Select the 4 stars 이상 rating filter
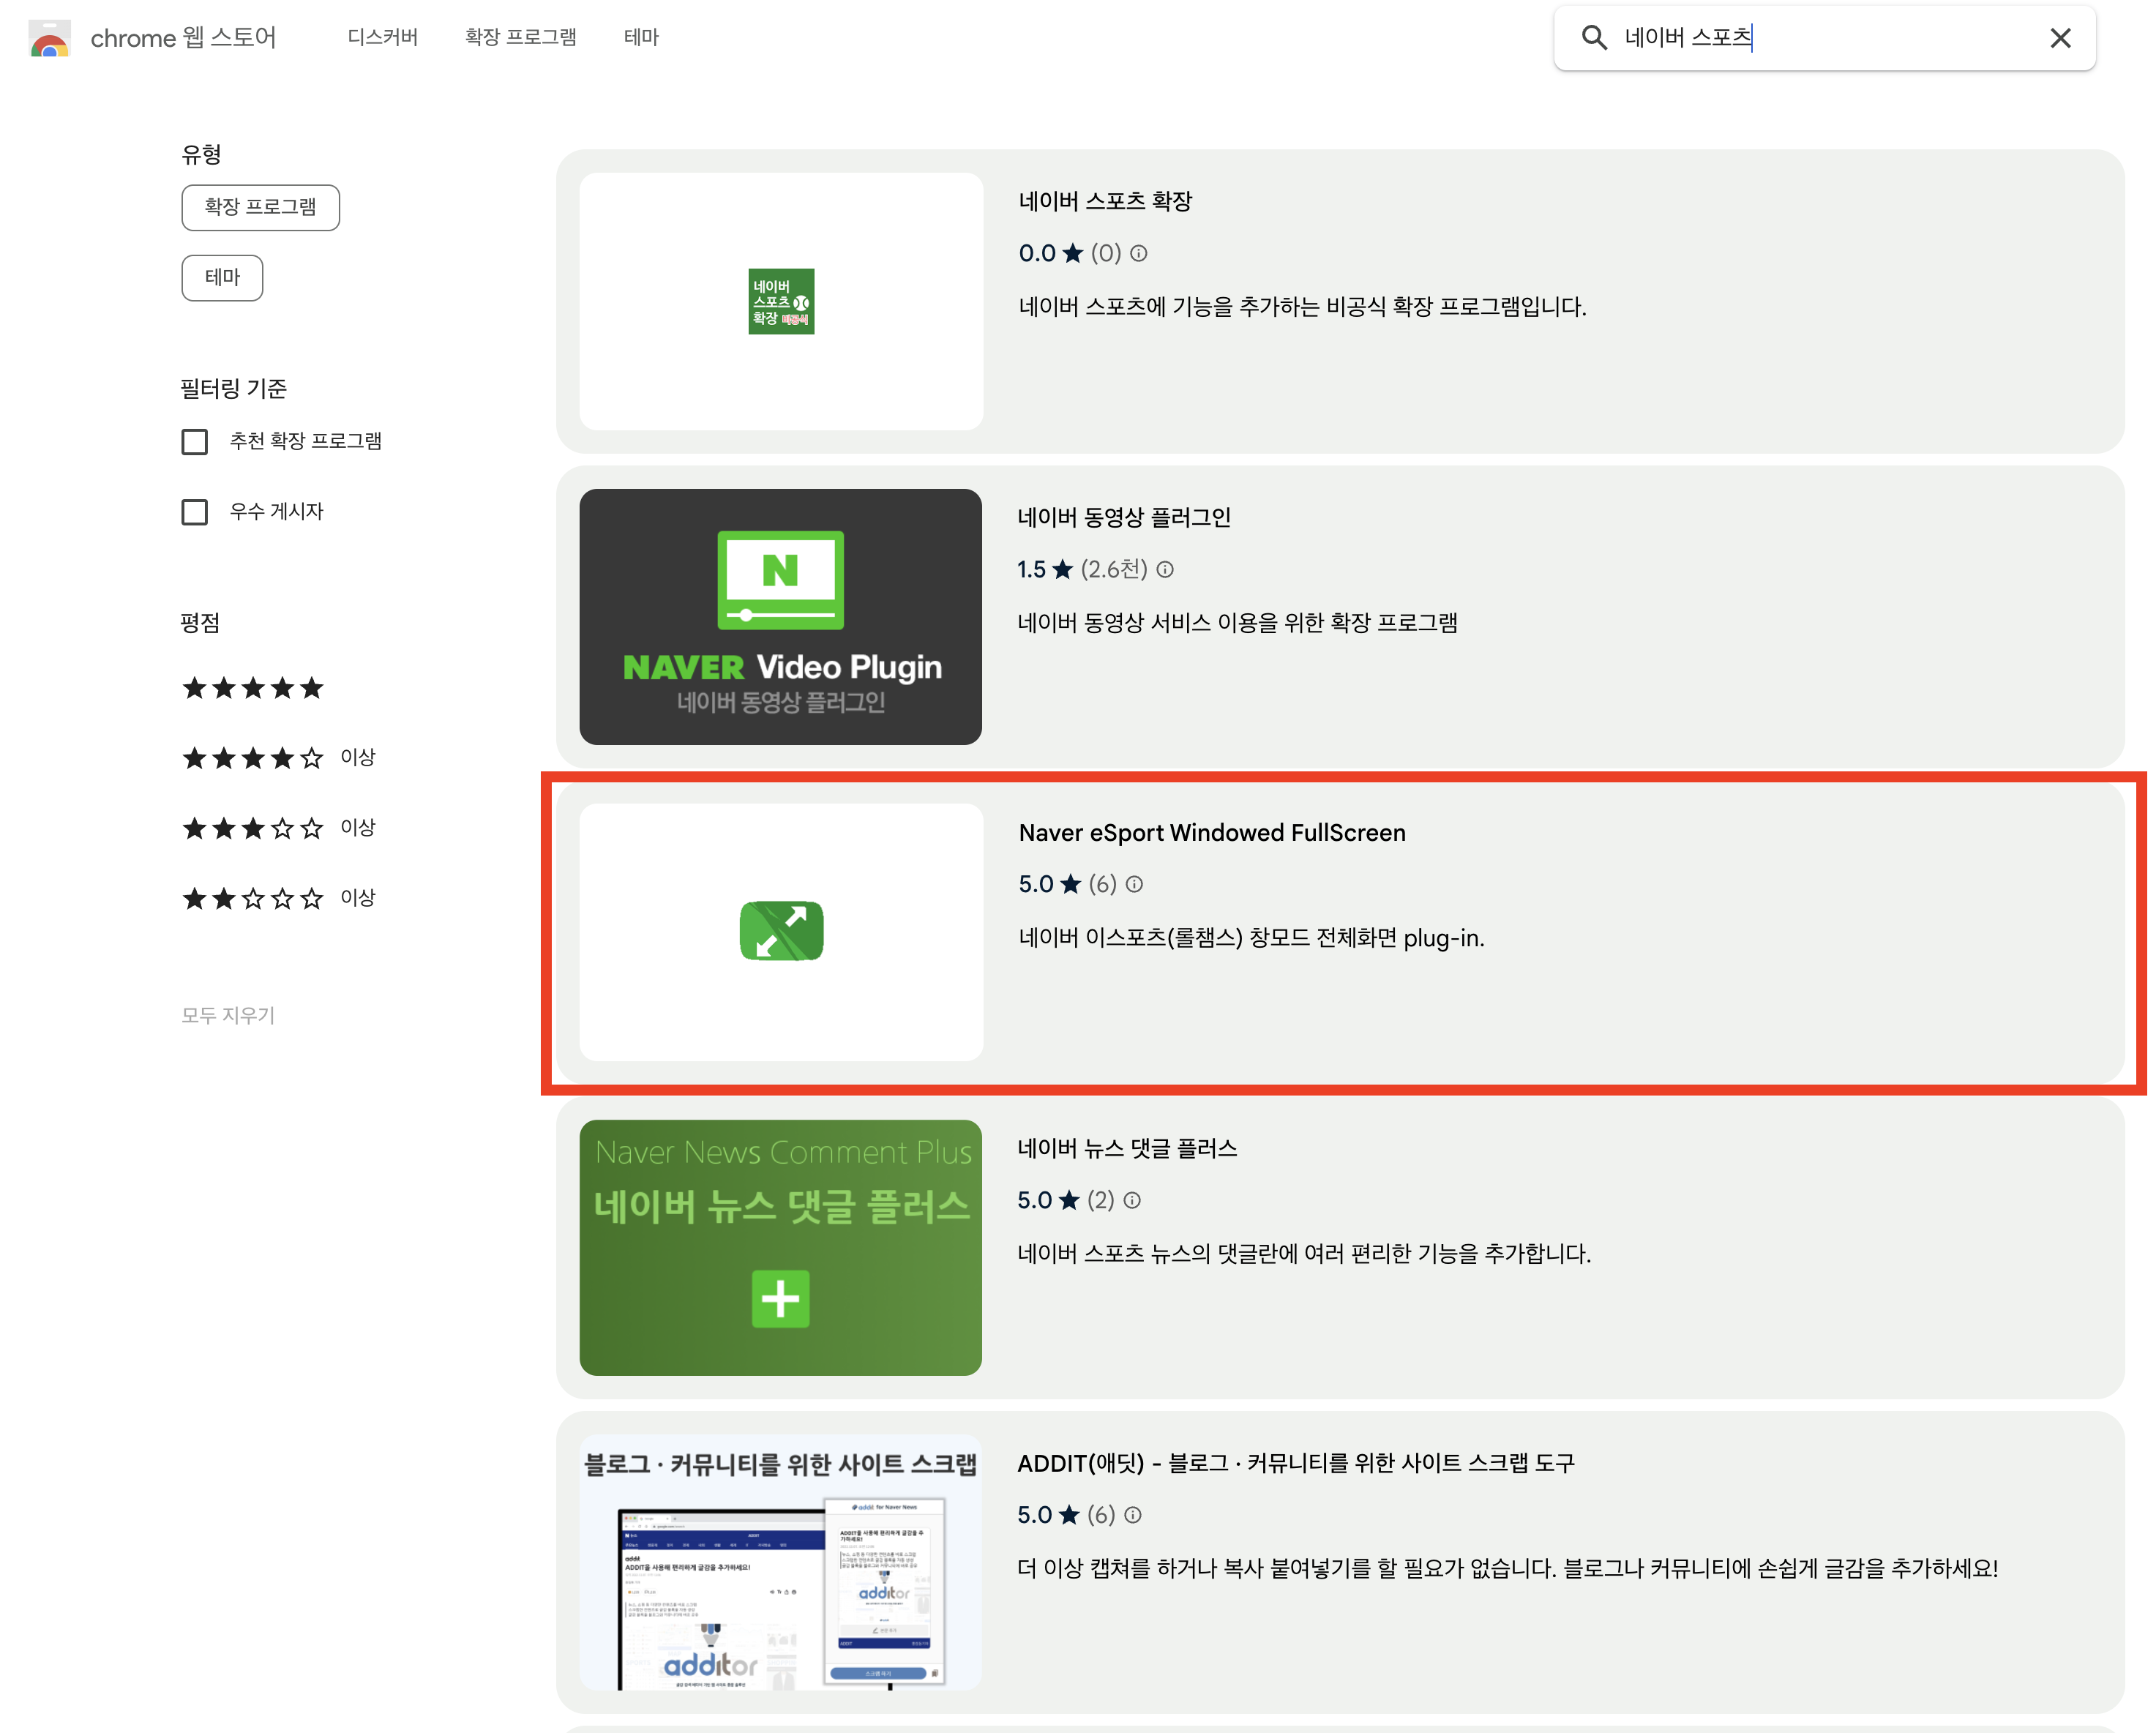This screenshot has width=2156, height=1733. (x=253, y=757)
